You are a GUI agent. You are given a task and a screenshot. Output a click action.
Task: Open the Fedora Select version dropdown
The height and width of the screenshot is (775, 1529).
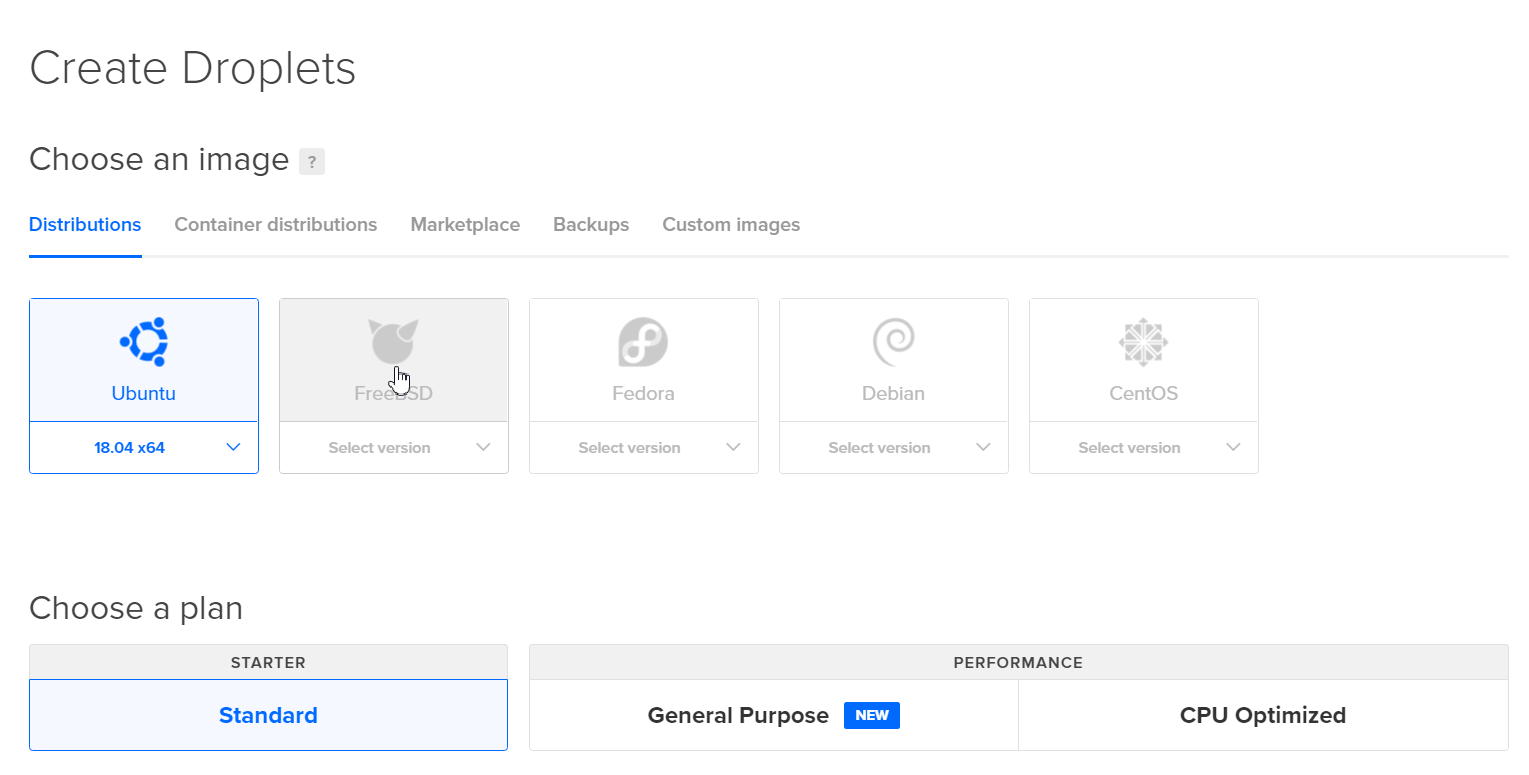tap(644, 447)
